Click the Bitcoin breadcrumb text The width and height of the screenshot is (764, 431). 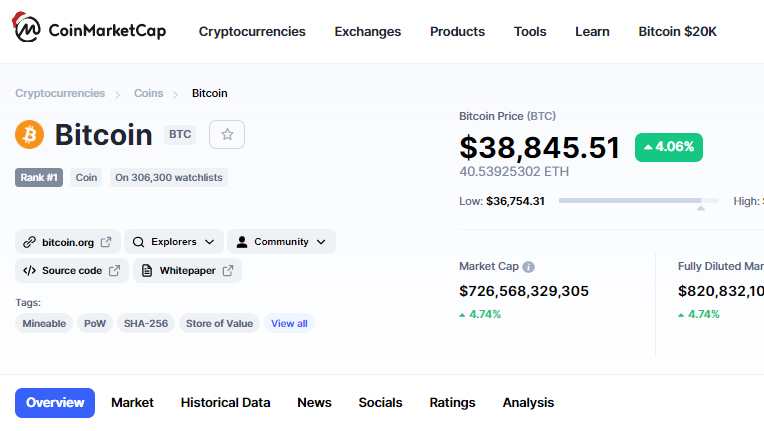(210, 93)
